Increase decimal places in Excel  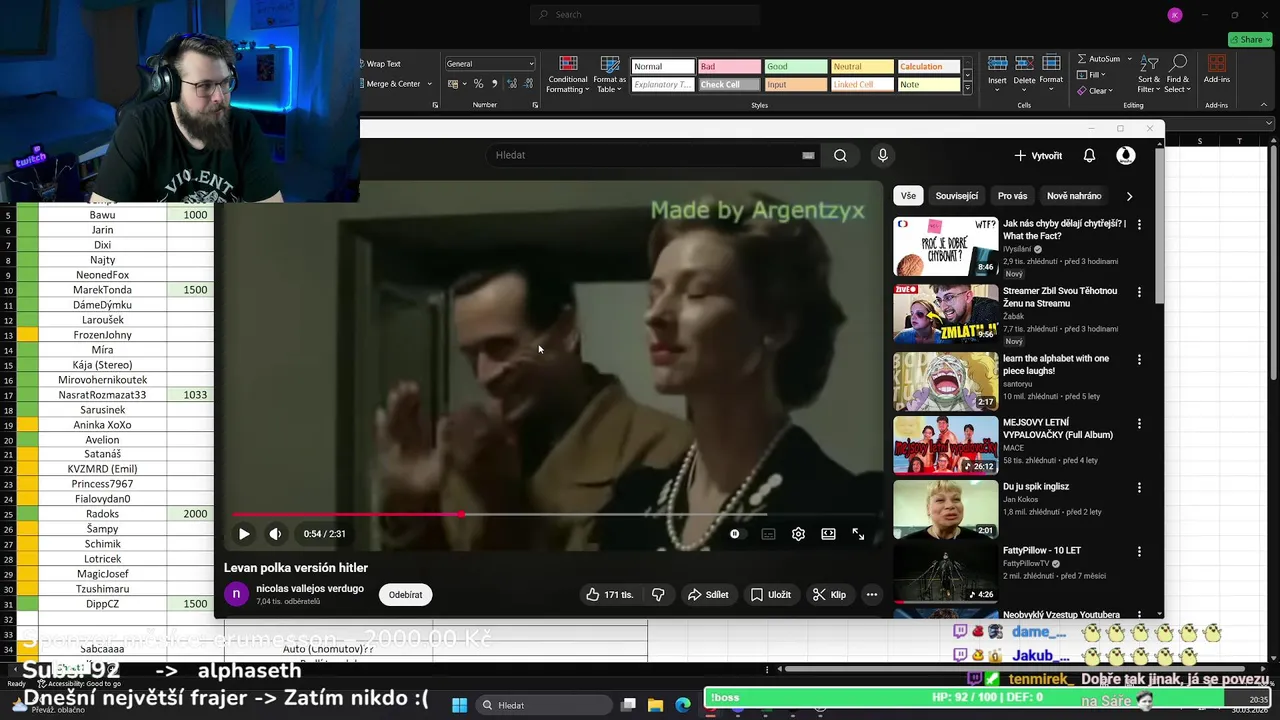[x=512, y=84]
